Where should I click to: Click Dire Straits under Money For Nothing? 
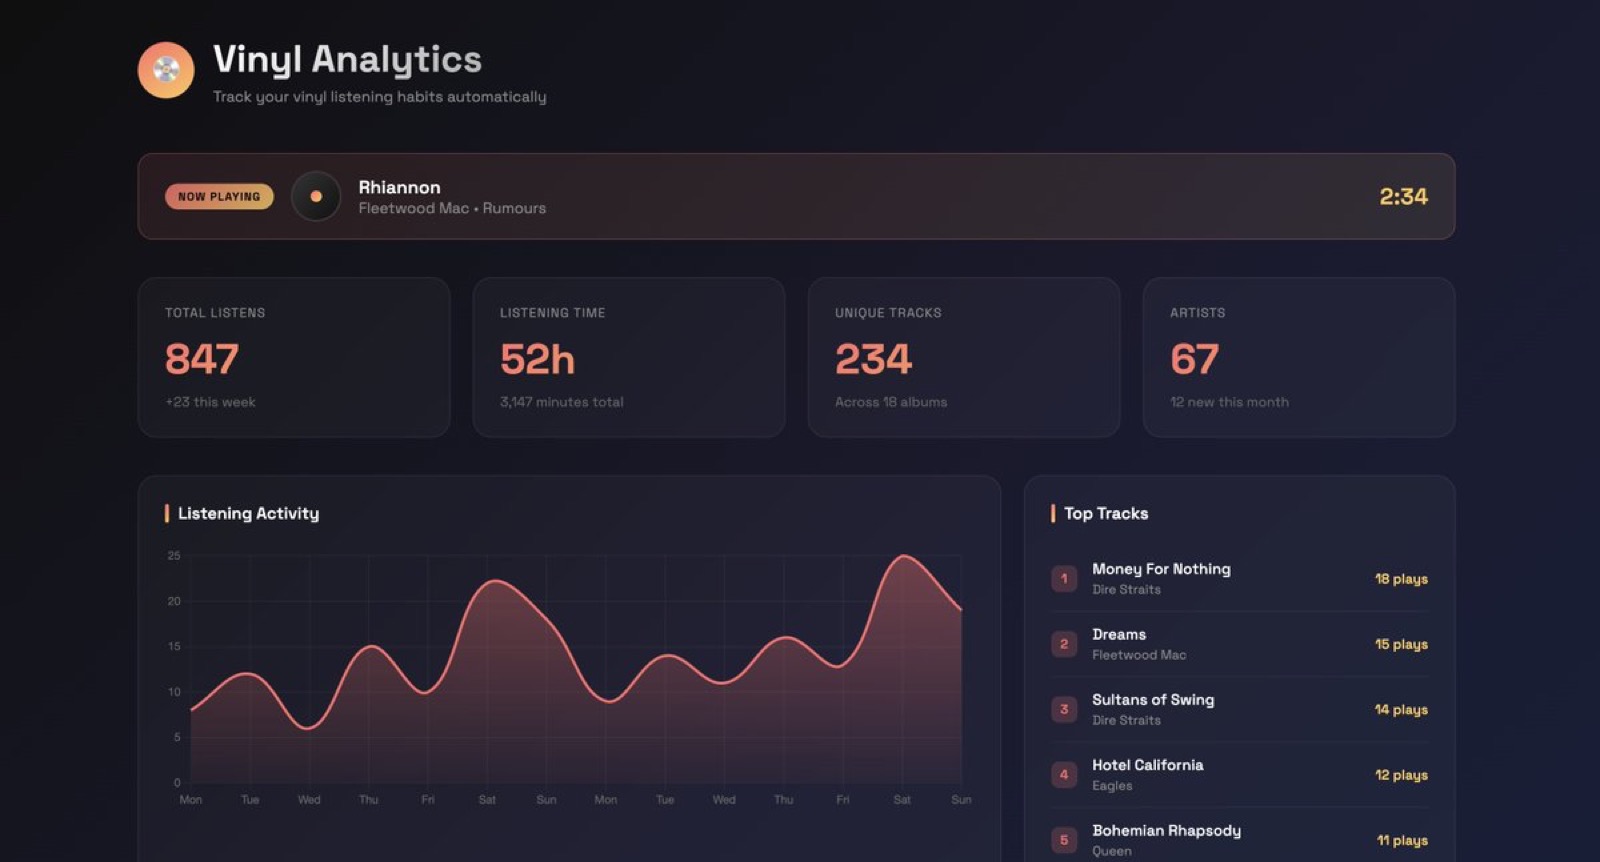click(x=1126, y=590)
